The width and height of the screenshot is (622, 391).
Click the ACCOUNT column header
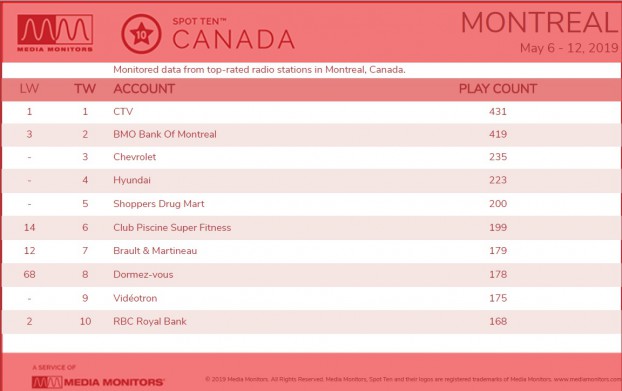pos(144,89)
